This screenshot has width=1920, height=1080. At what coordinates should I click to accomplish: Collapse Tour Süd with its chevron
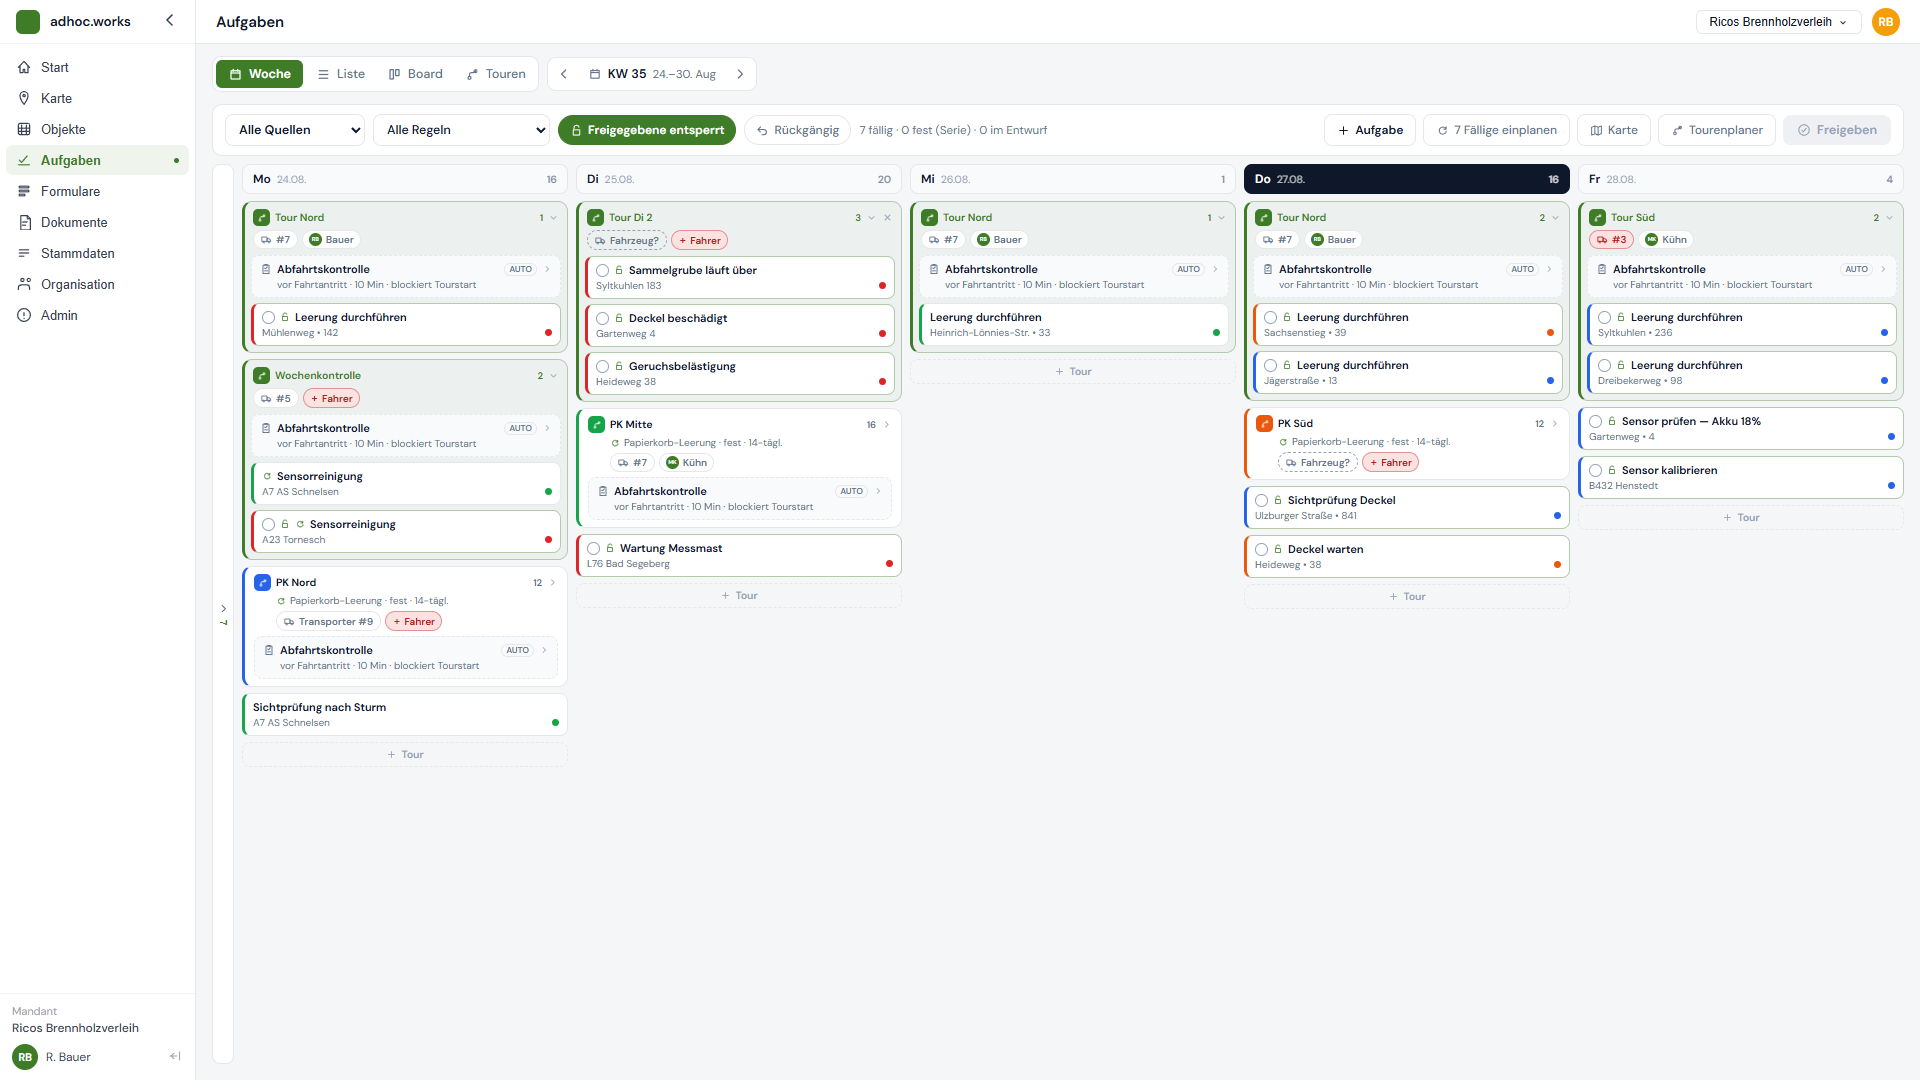(x=1890, y=217)
